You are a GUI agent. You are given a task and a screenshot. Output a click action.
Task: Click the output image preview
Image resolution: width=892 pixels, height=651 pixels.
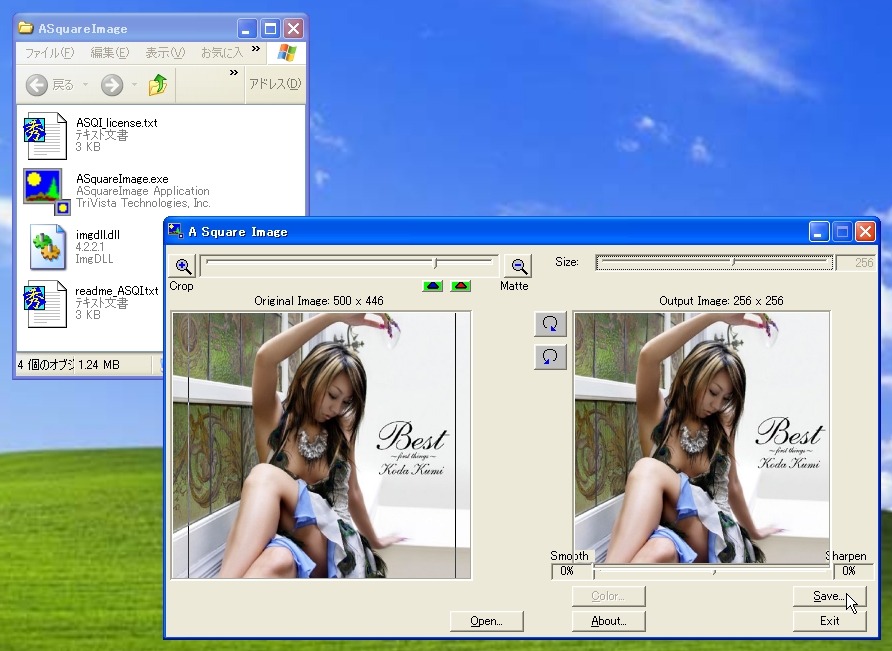click(702, 438)
